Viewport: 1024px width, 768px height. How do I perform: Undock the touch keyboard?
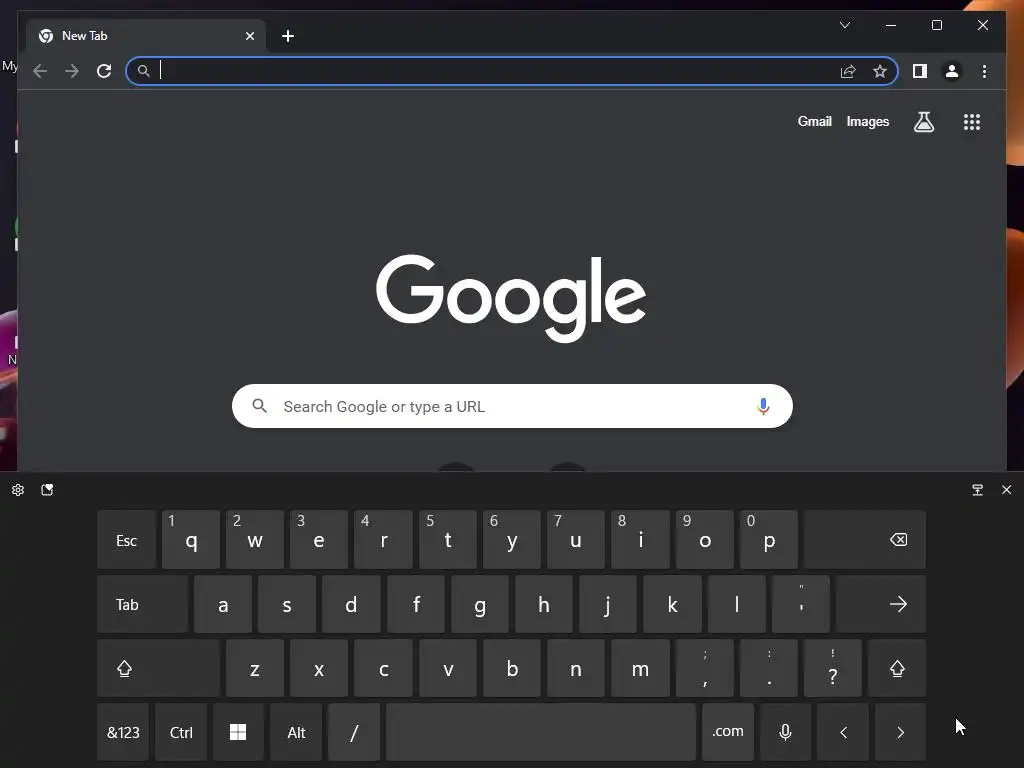click(977, 490)
